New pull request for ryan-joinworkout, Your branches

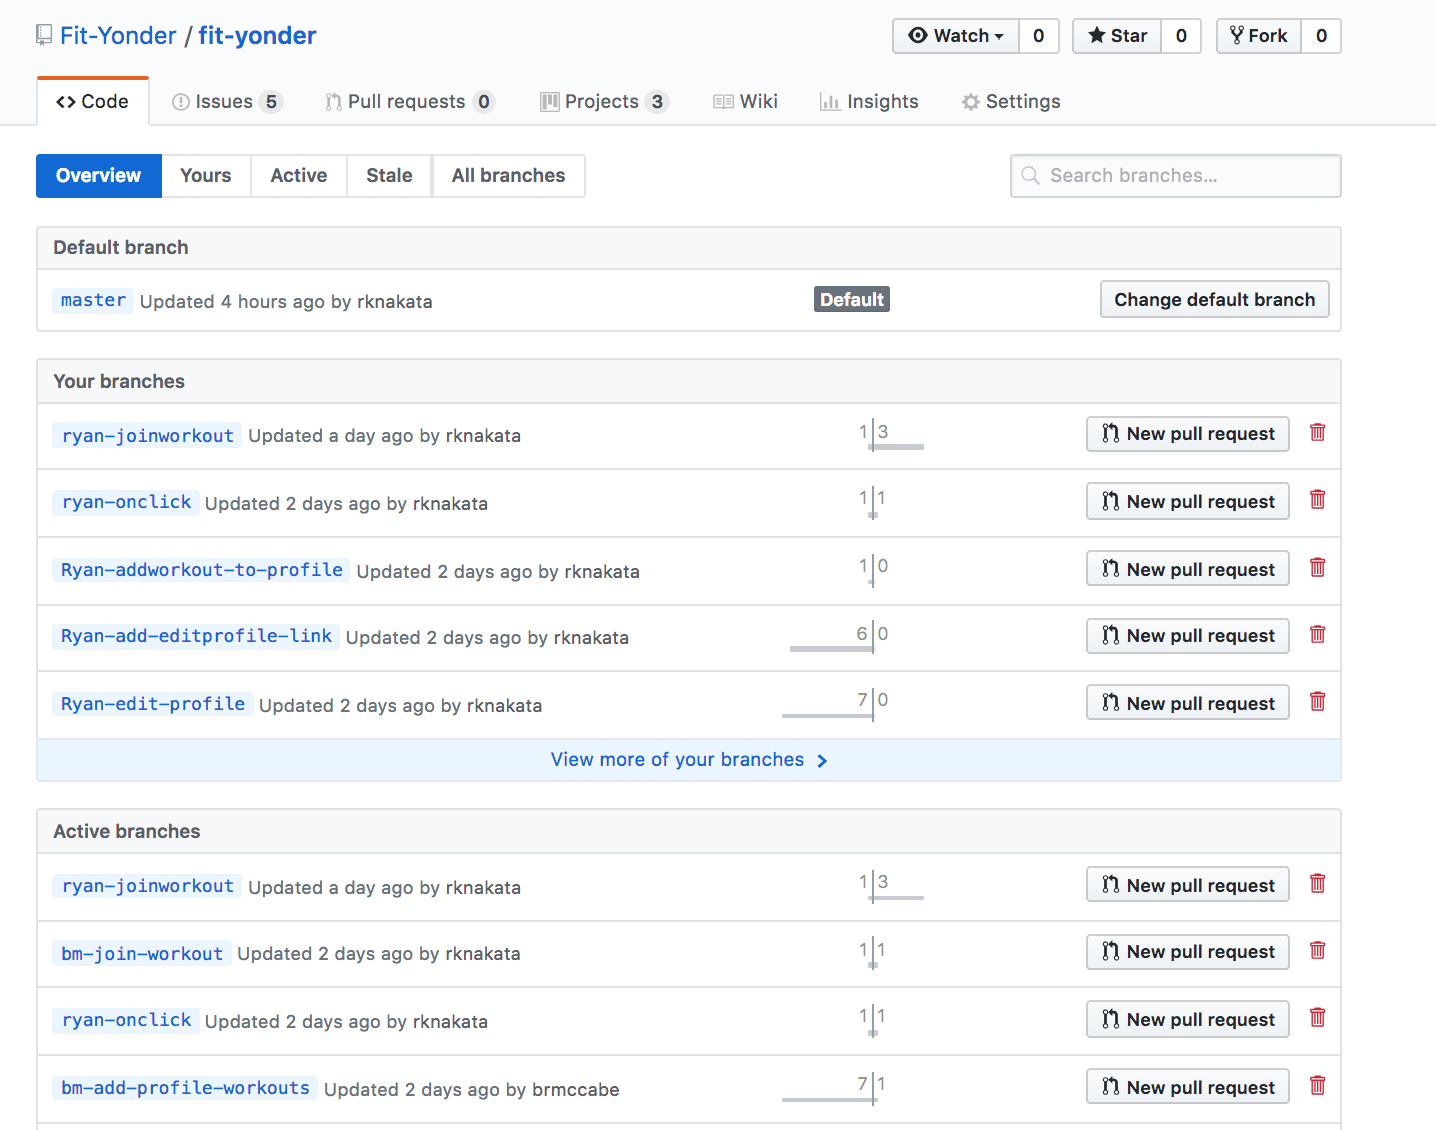[1188, 434]
